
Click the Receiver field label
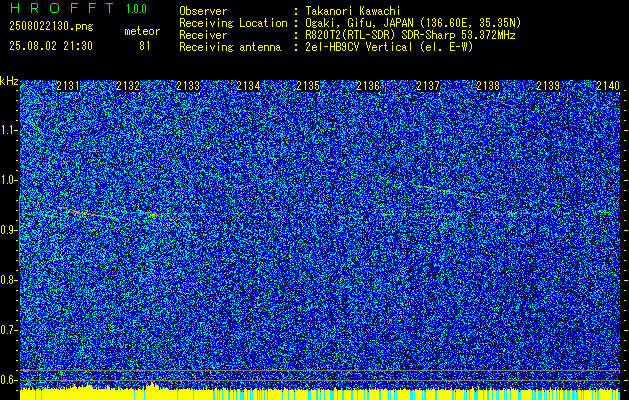[x=203, y=35]
